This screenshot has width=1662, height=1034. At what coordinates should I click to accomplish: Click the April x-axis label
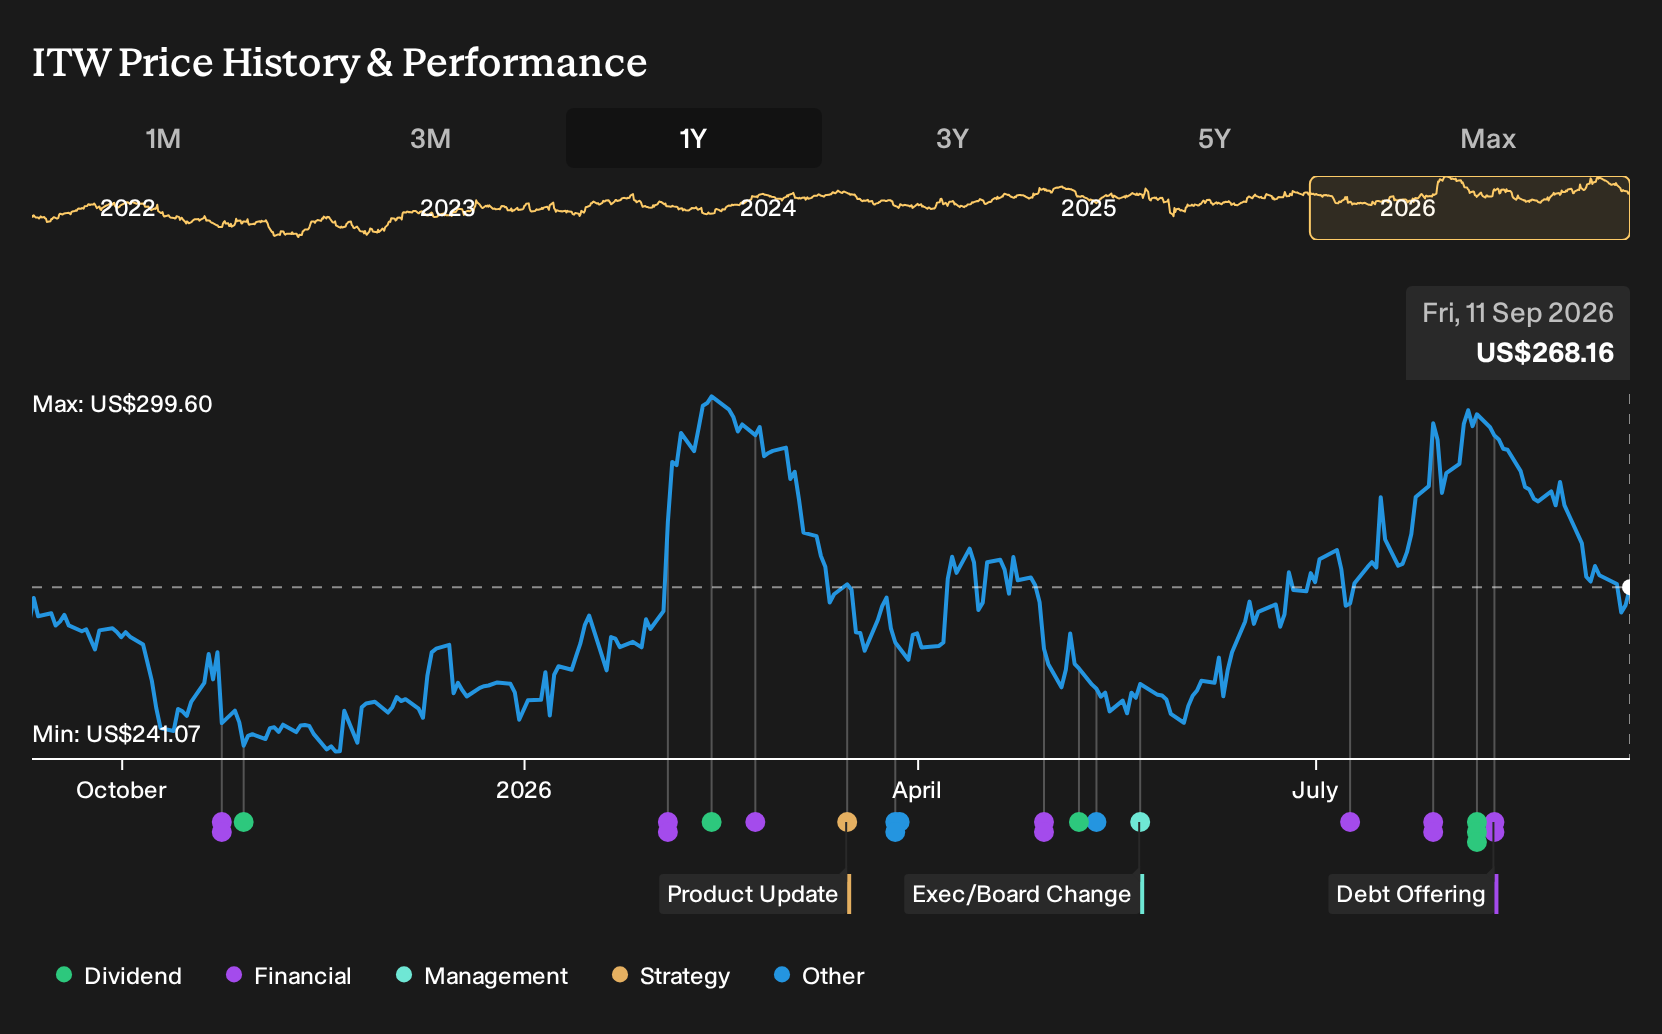point(917,790)
